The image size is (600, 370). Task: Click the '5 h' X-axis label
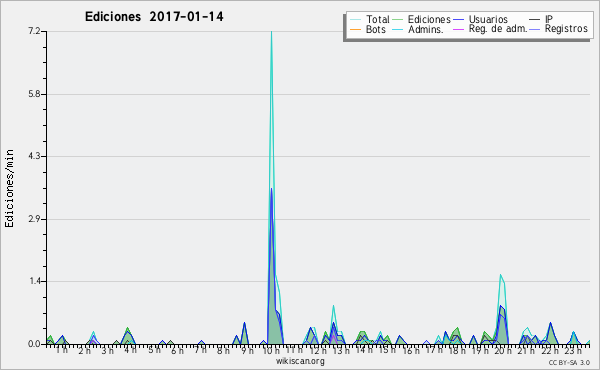(x=154, y=350)
